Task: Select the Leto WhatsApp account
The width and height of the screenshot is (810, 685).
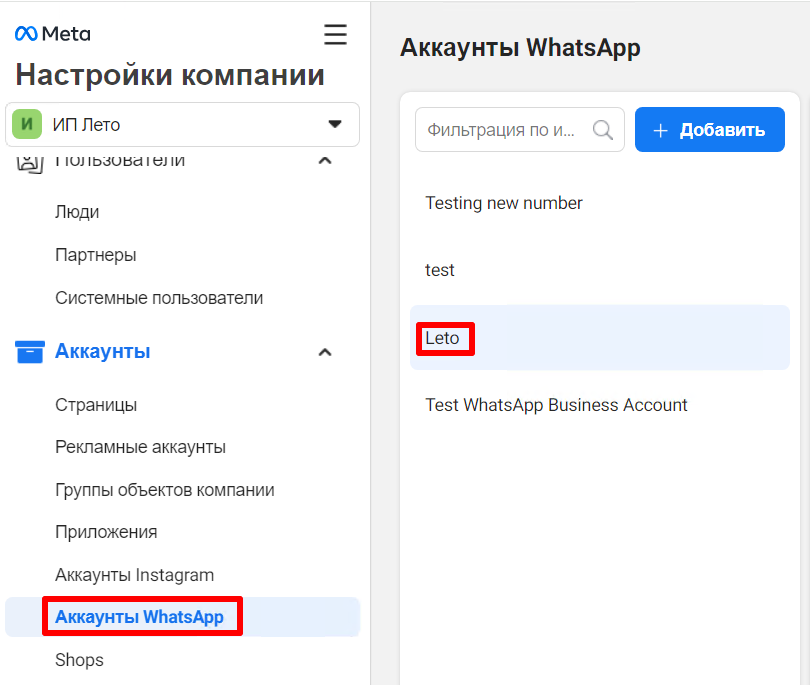Action: tap(443, 338)
